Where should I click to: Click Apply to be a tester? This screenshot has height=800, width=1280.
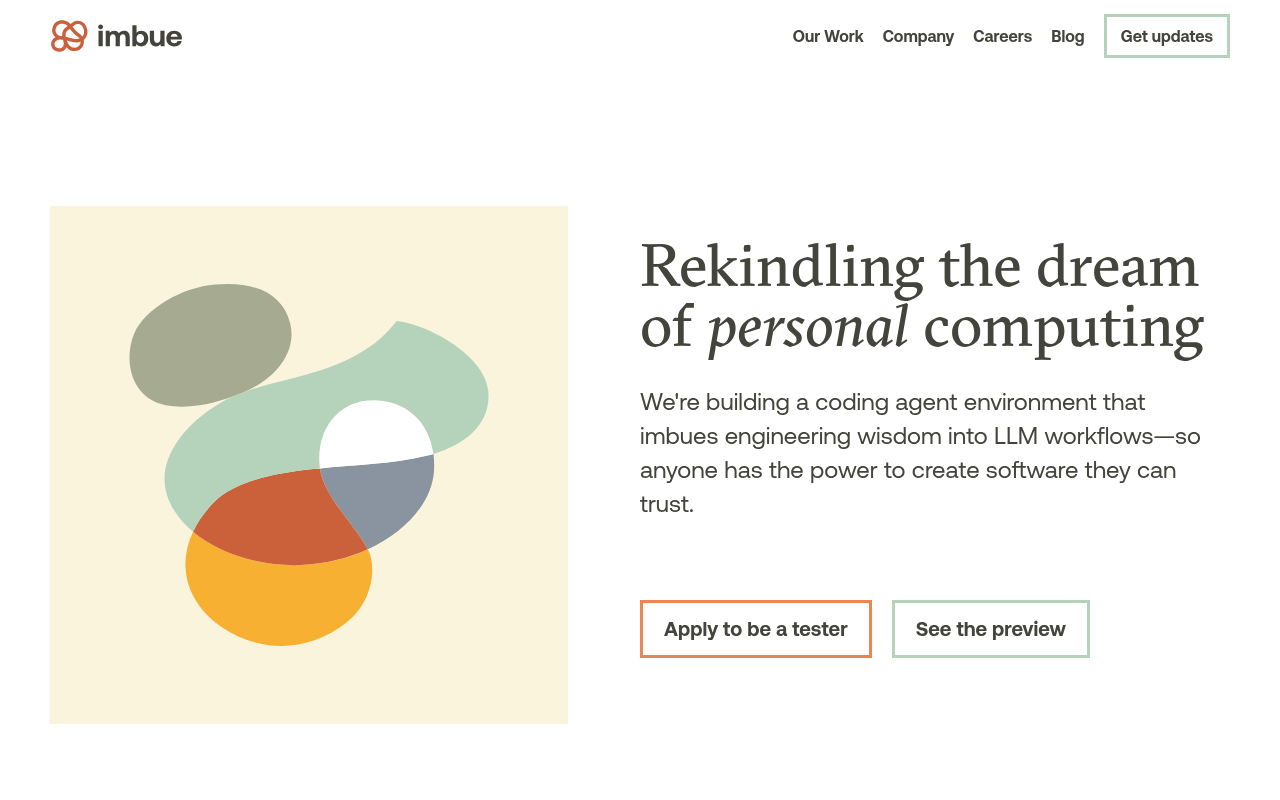tap(755, 629)
